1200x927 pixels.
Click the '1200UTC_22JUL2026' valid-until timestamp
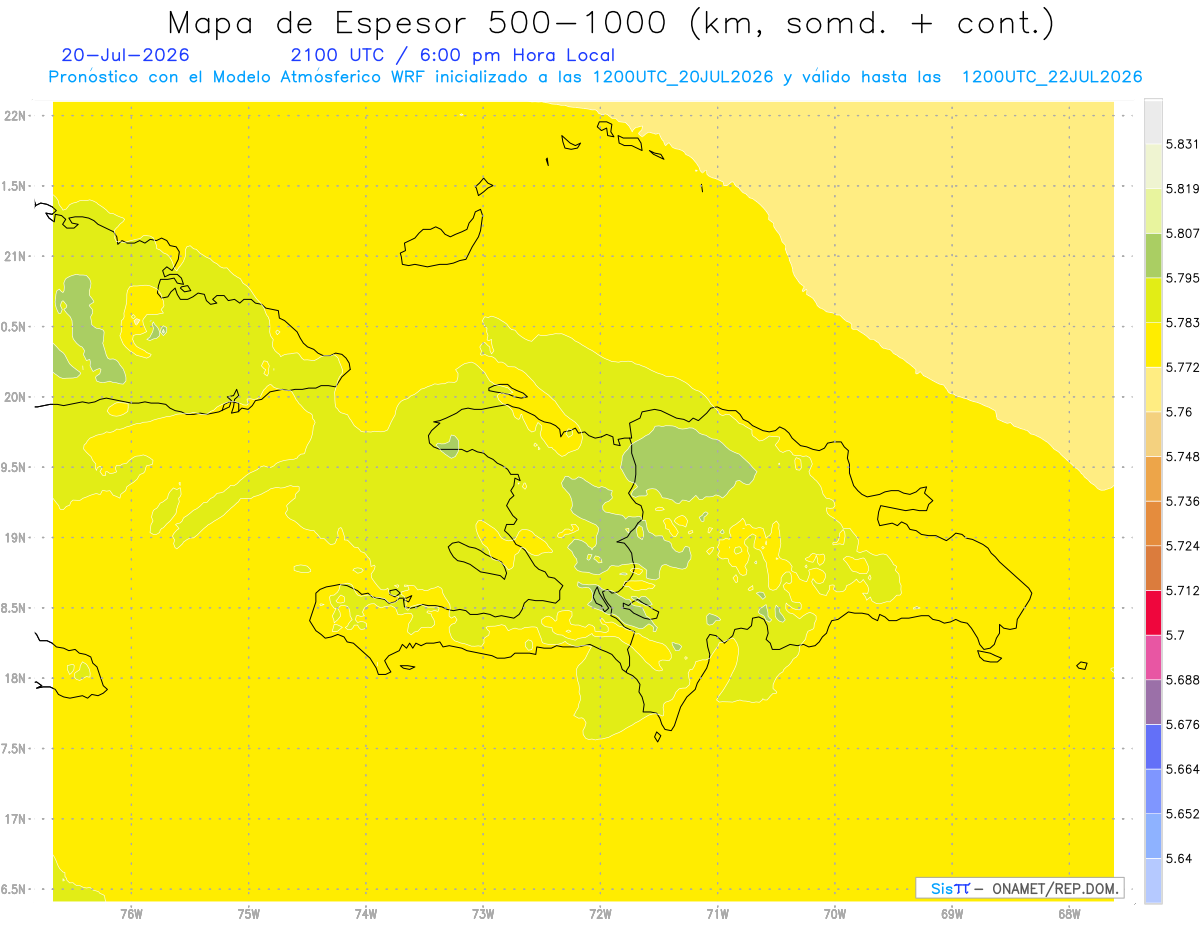pos(1052,77)
